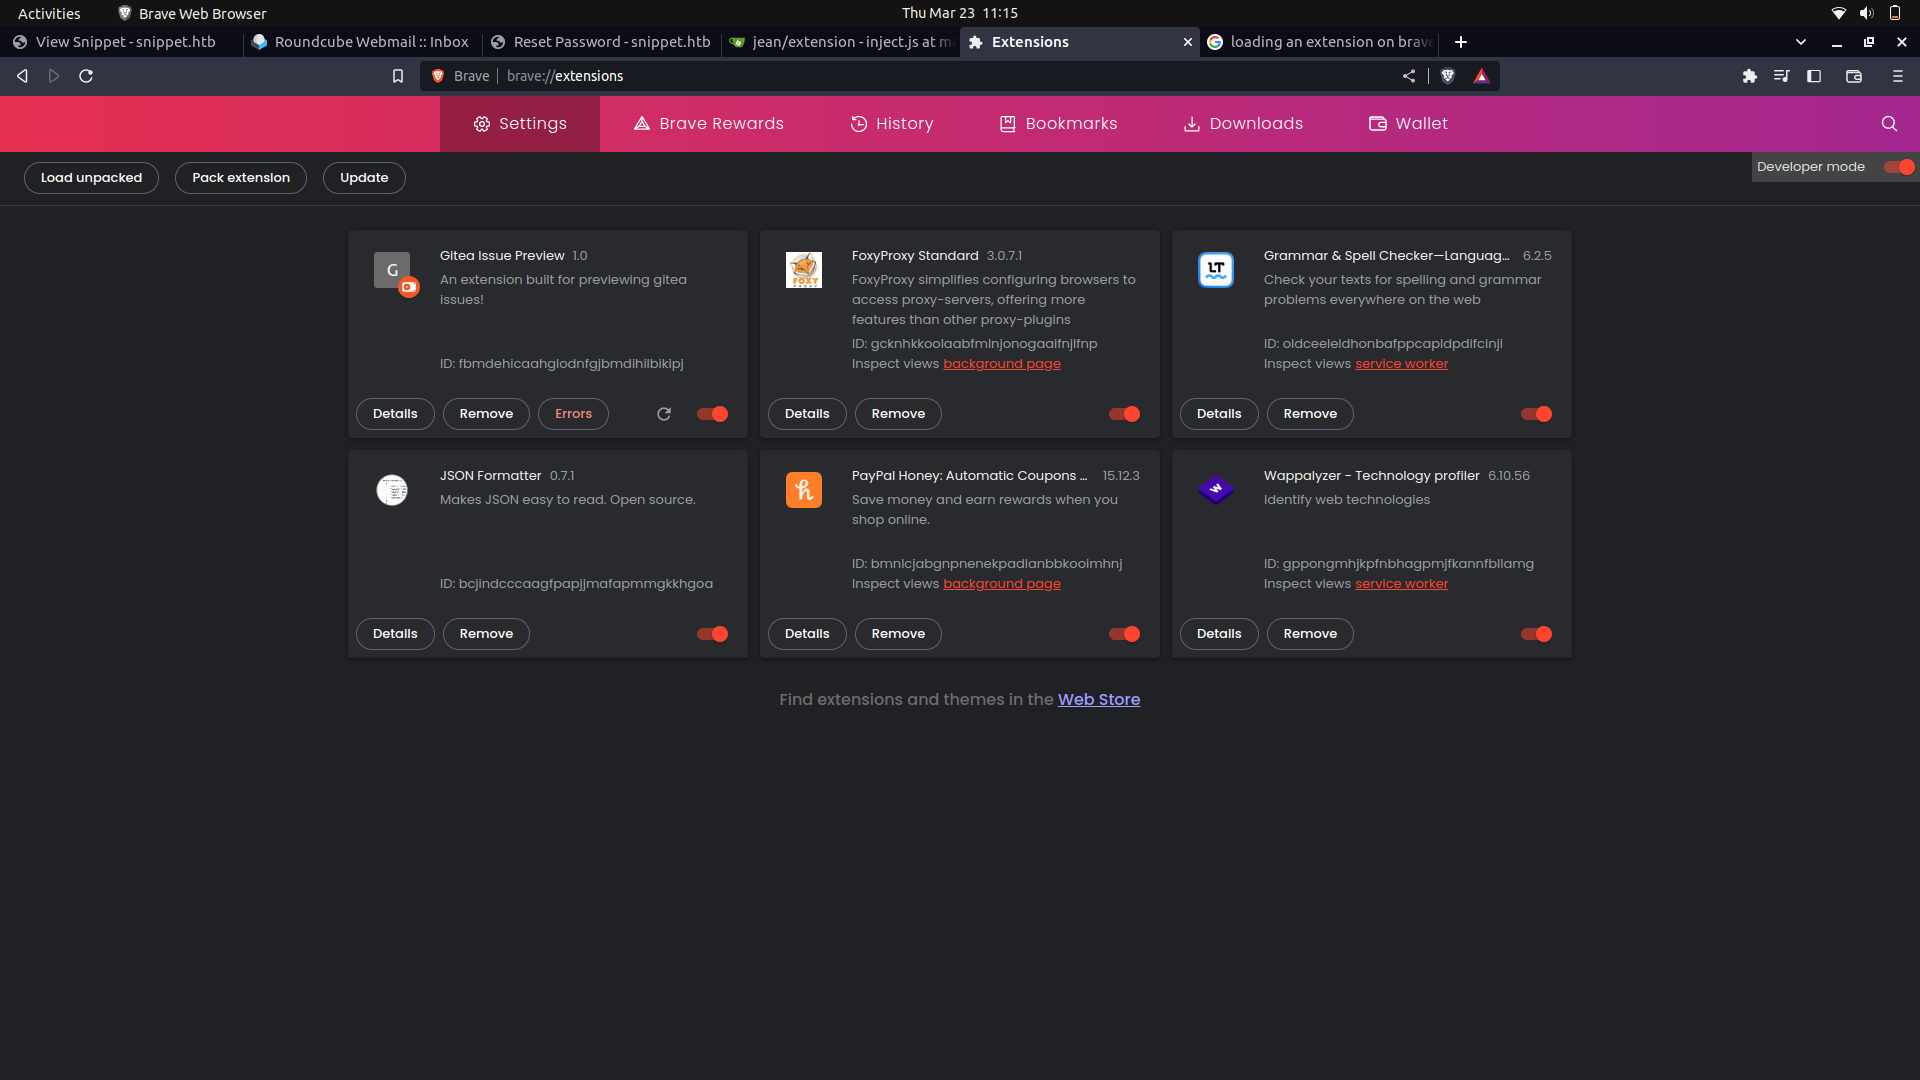
Task: Open the sidebar panel icon
Action: (x=1814, y=75)
